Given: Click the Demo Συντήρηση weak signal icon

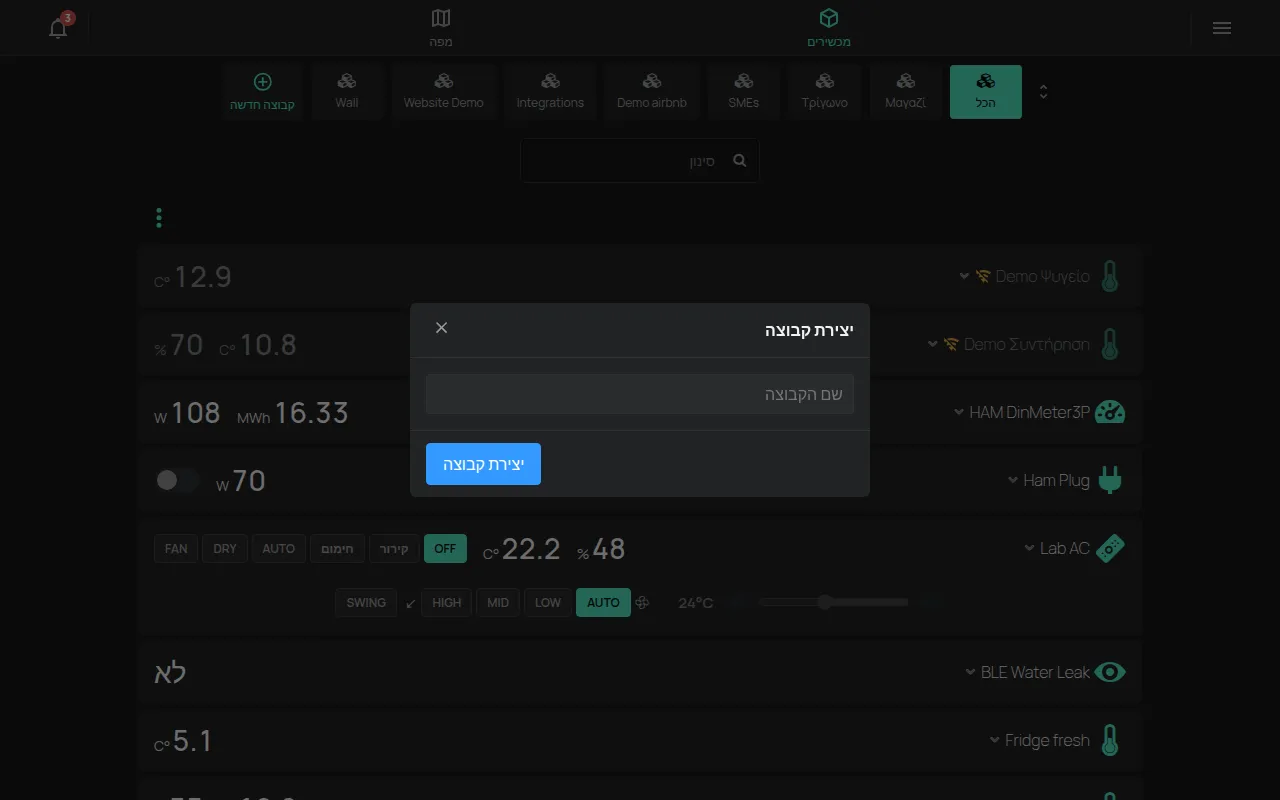Looking at the screenshot, I should pos(951,344).
